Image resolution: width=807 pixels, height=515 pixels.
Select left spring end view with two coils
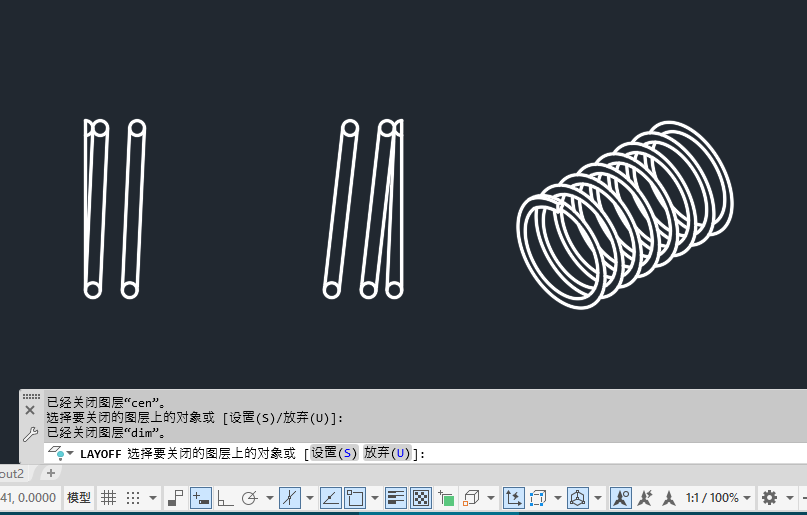[x=115, y=208]
